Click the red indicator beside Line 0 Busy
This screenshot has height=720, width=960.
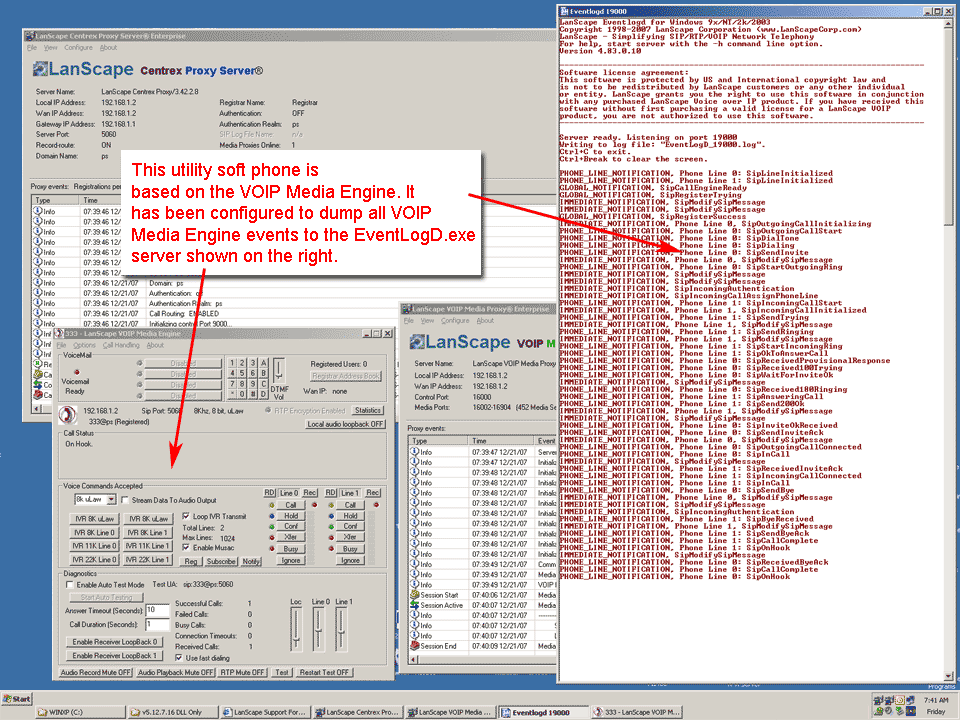[272, 549]
